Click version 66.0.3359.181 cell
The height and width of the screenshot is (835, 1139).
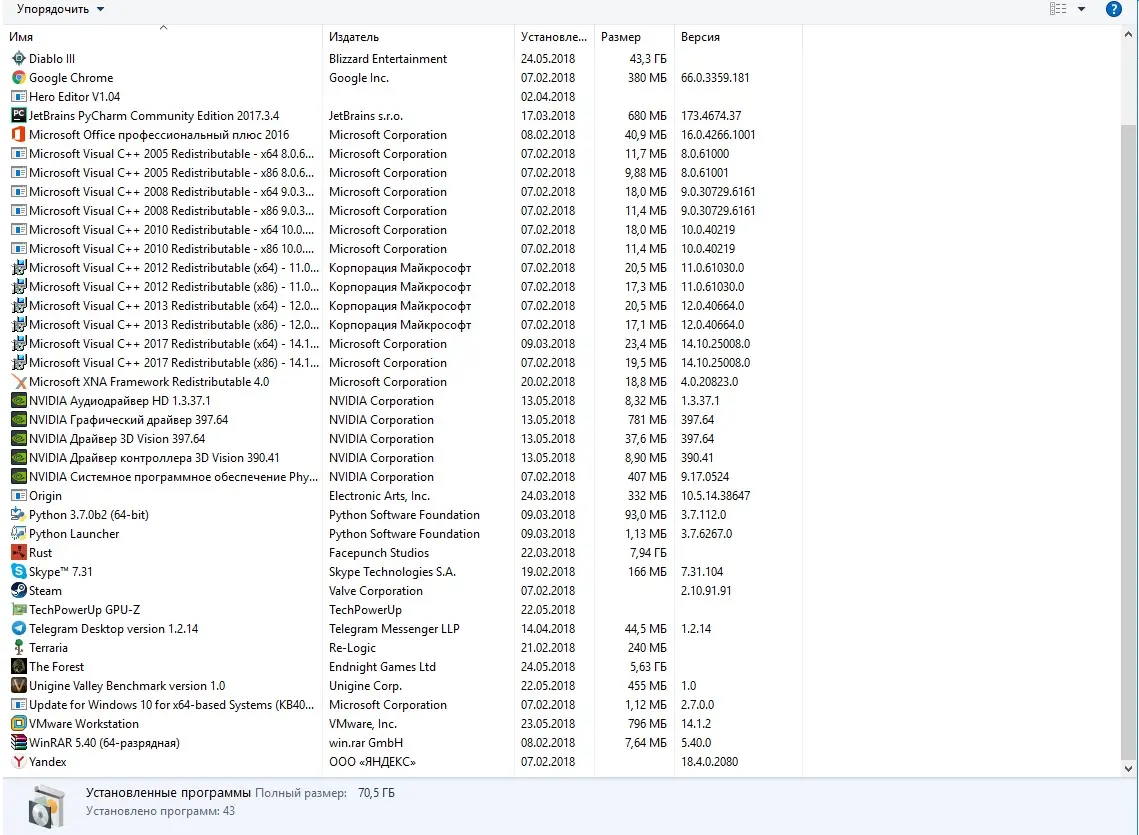715,78
